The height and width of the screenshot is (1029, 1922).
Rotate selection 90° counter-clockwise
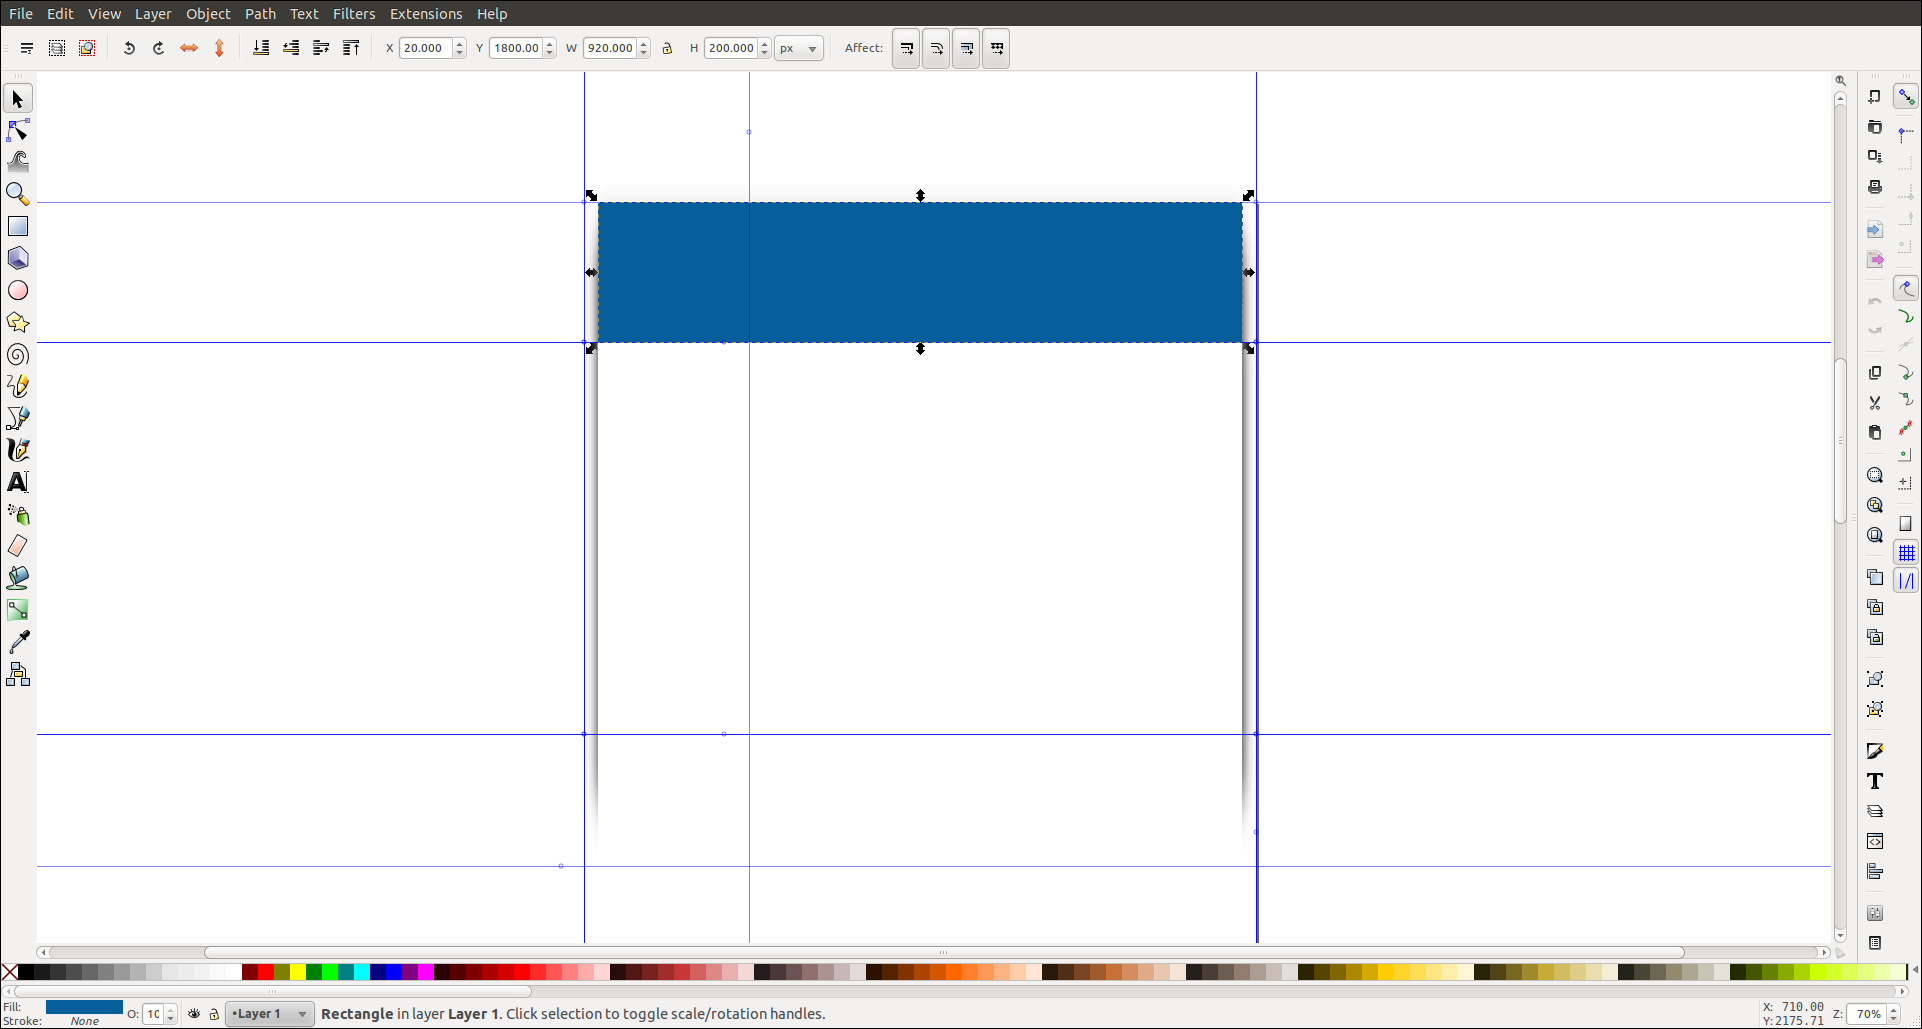click(129, 48)
